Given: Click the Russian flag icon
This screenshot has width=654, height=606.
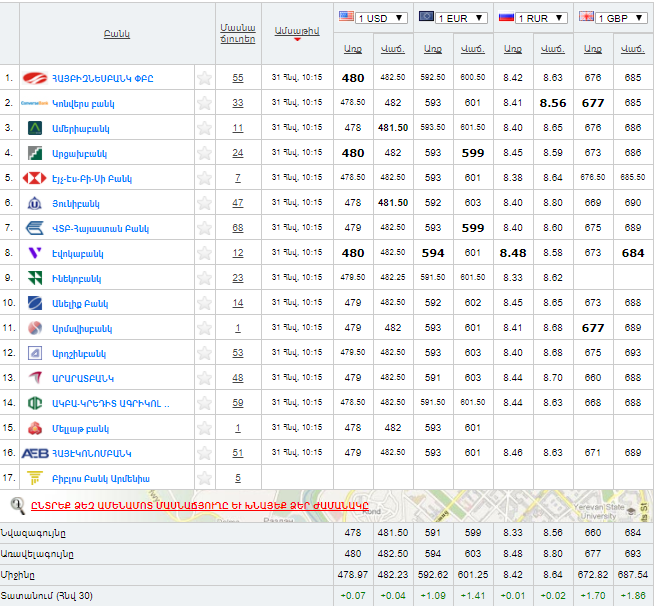Looking at the screenshot, I should (506, 17).
